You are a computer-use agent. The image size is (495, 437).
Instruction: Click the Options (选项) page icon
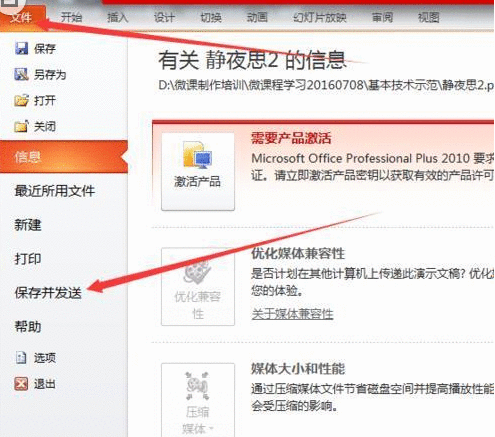coord(21,357)
